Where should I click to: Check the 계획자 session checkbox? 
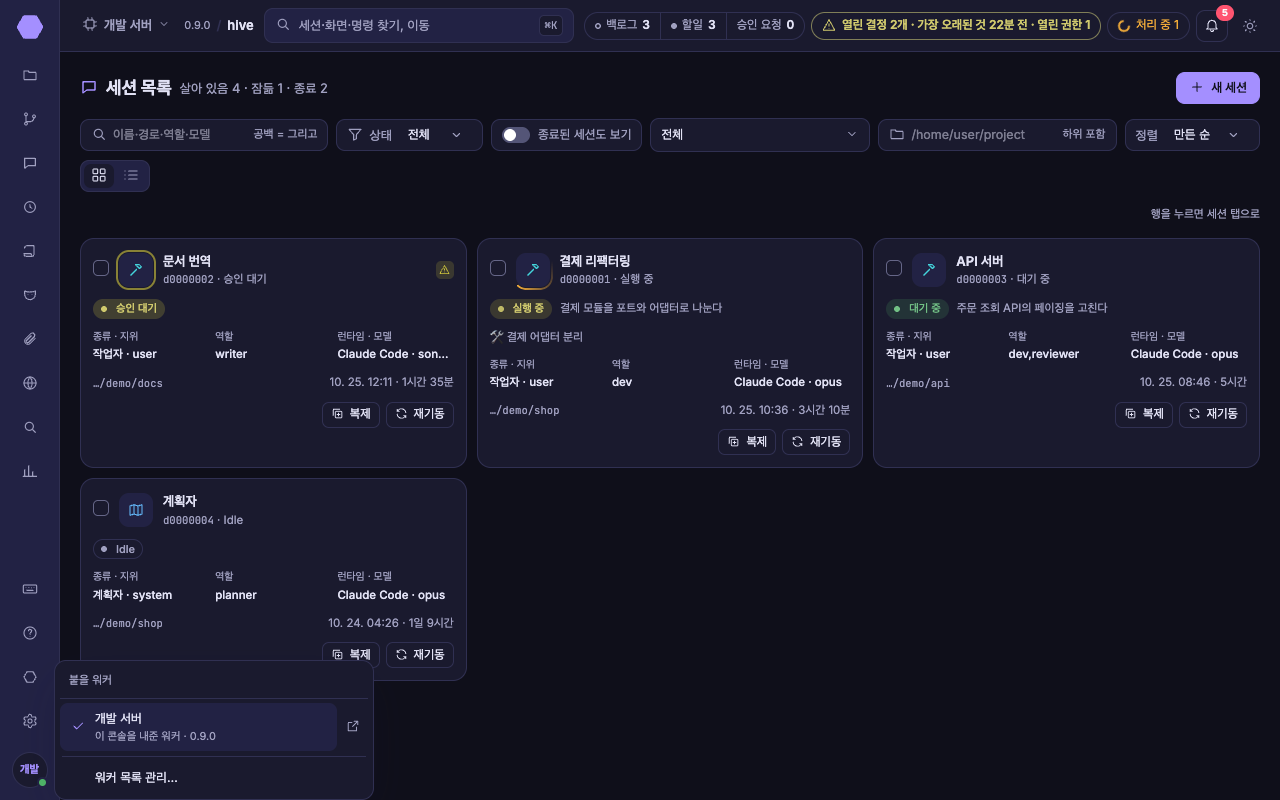tap(101, 508)
